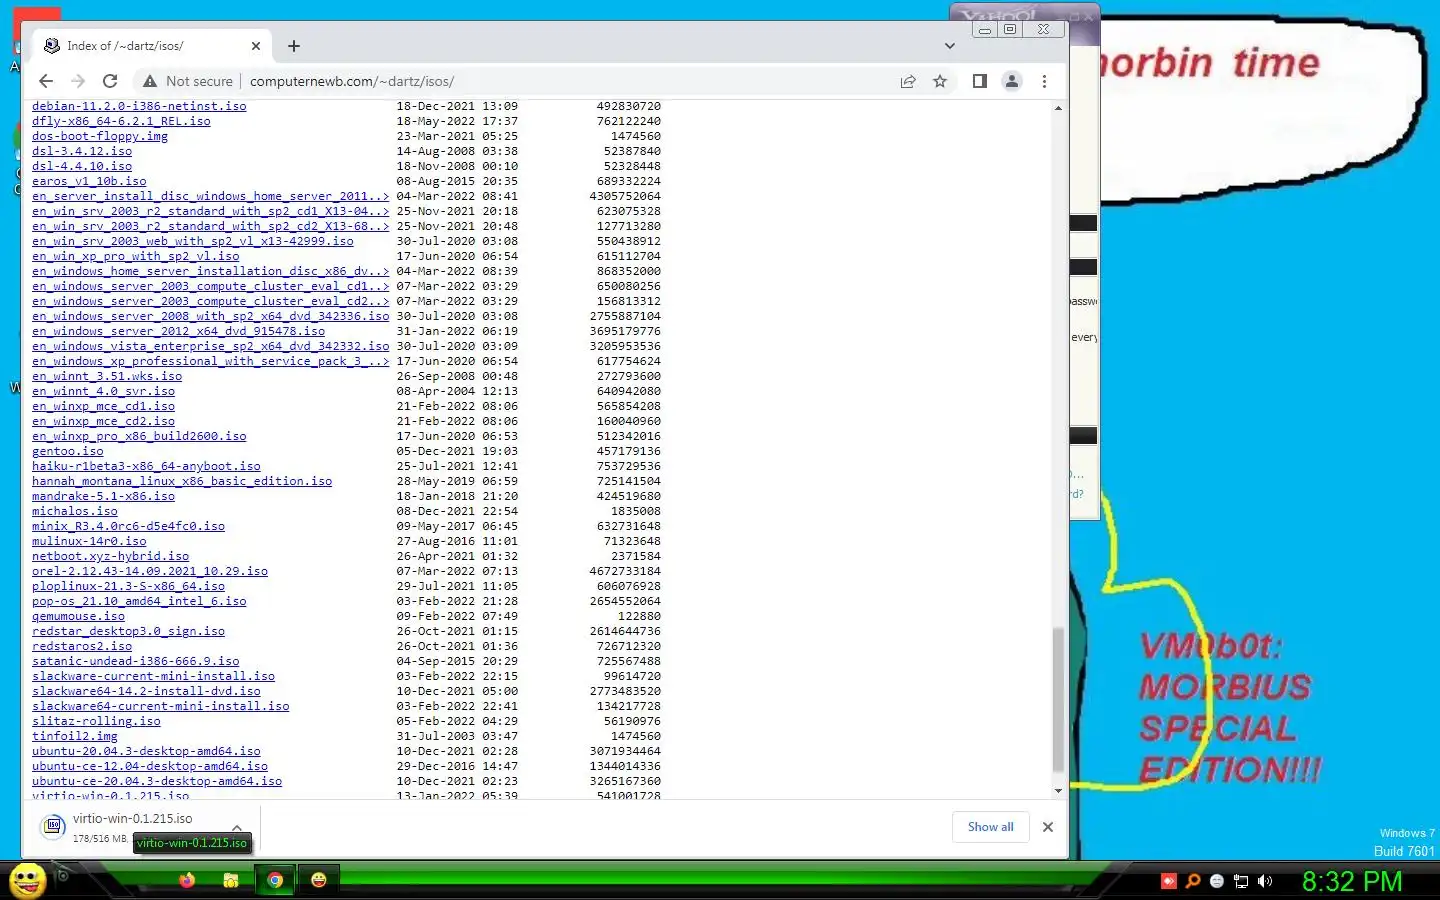
Task: Open hannah_montana_linux_x86_basic_edition.iso link
Action: pyautogui.click(x=182, y=481)
